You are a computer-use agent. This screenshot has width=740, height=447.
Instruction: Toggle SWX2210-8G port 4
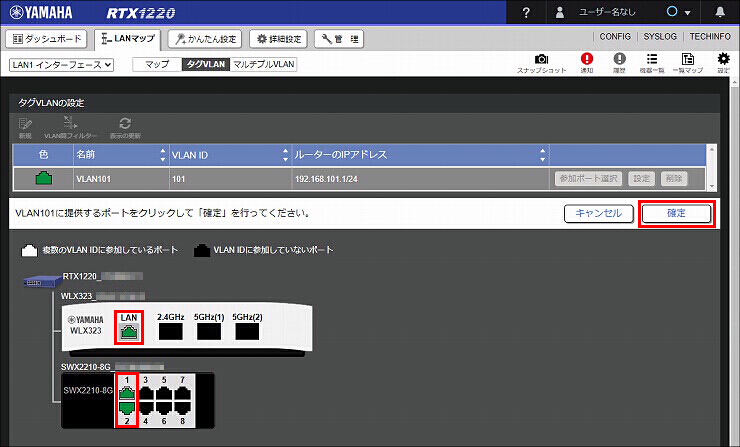(x=146, y=408)
